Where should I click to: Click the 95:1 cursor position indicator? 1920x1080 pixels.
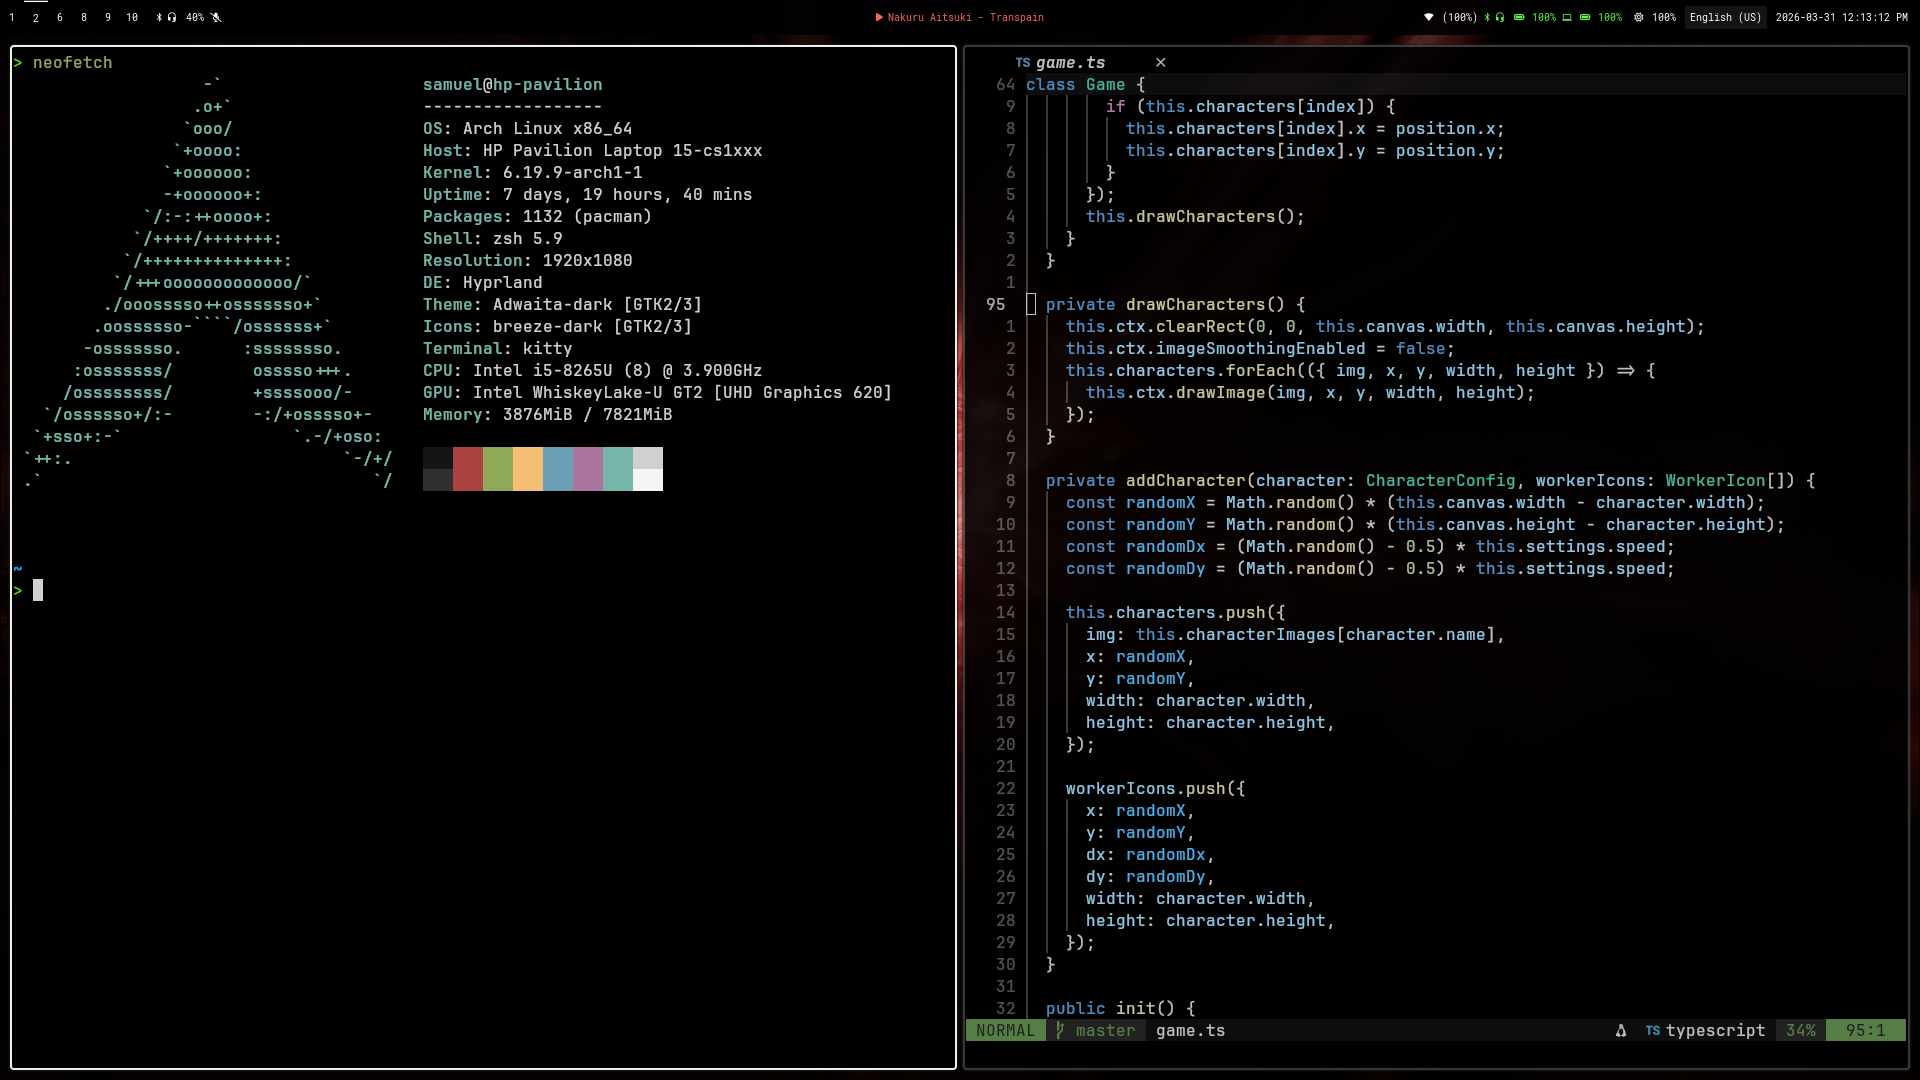1866,1030
